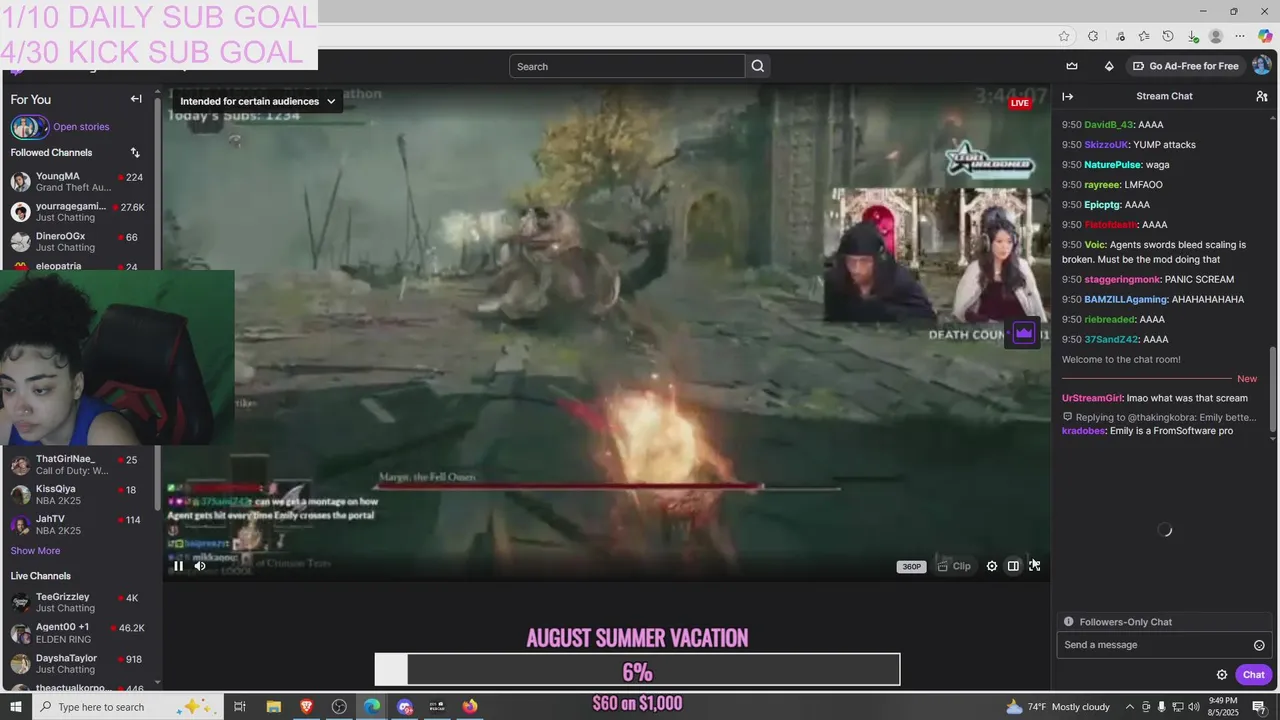Open Windows Start menu
1280x720 pixels.
[x=16, y=707]
